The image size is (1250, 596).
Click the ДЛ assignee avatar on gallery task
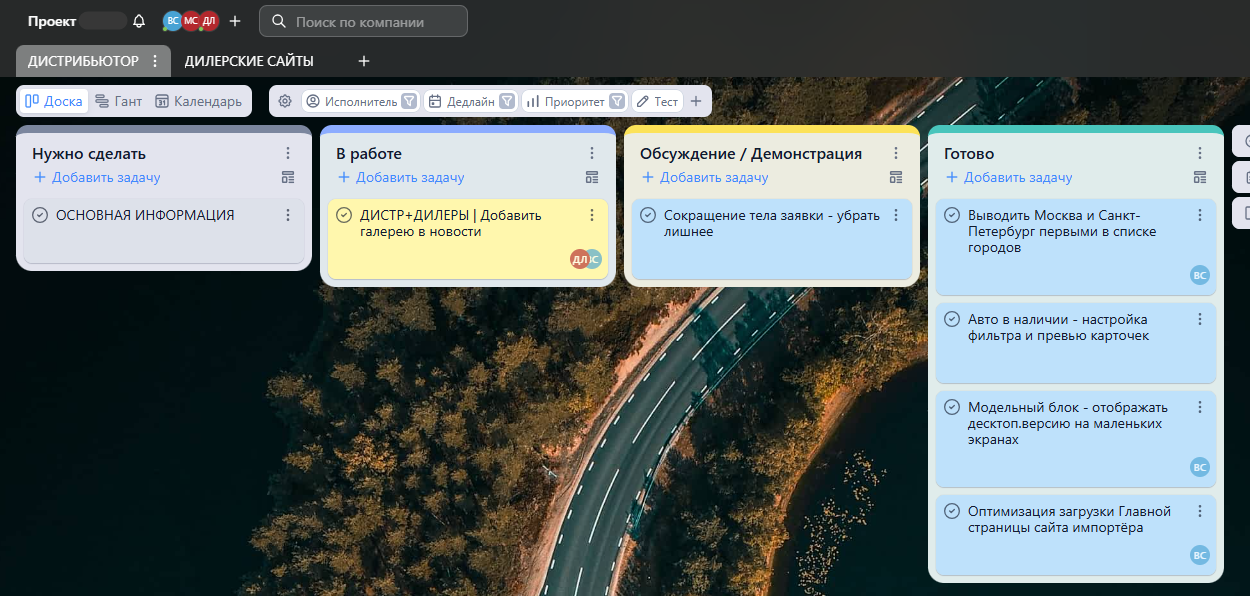pos(579,259)
